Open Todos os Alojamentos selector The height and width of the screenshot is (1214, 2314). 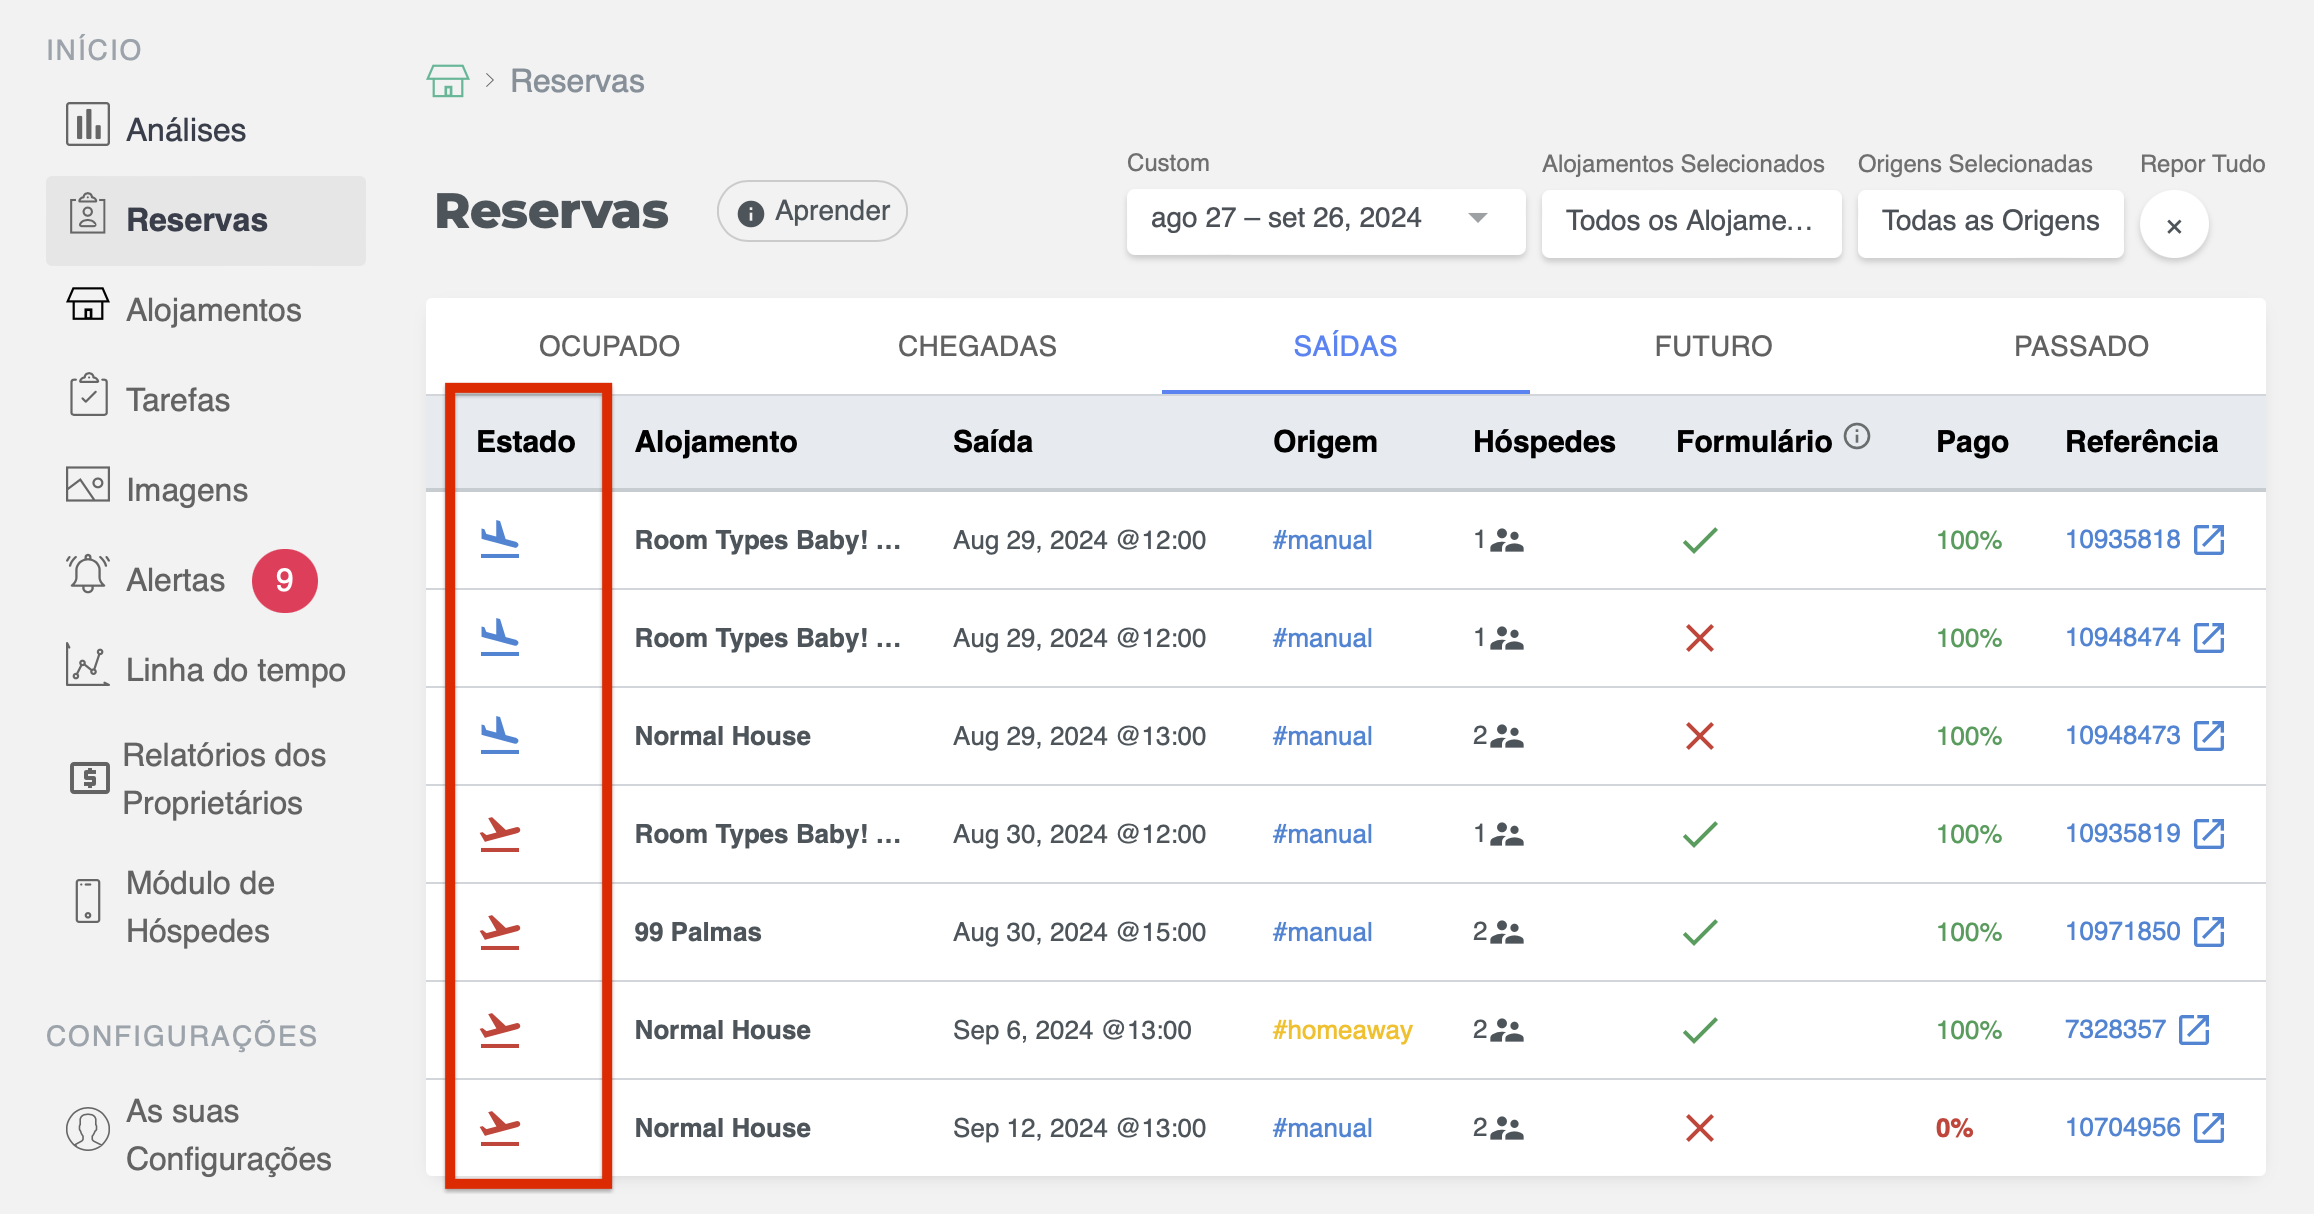tap(1690, 221)
